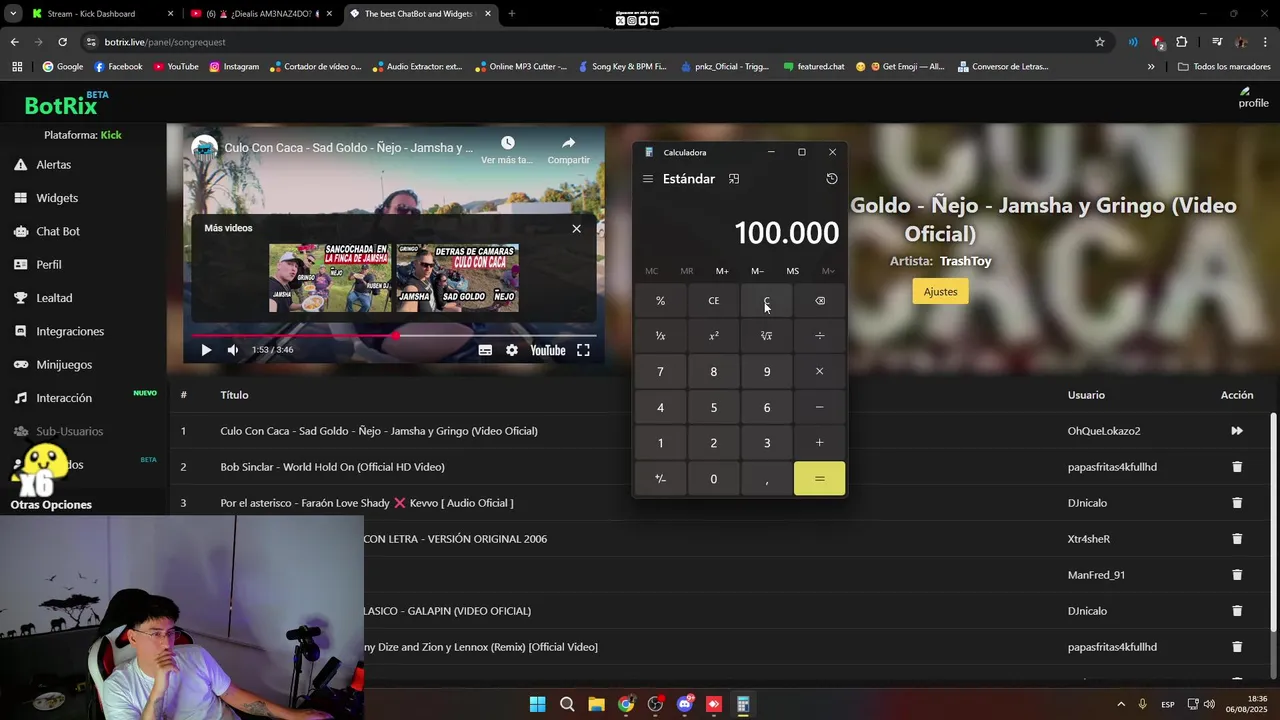The width and height of the screenshot is (1280, 720).
Task: Select Bob Sinclar World Hold On title
Action: click(x=332, y=467)
